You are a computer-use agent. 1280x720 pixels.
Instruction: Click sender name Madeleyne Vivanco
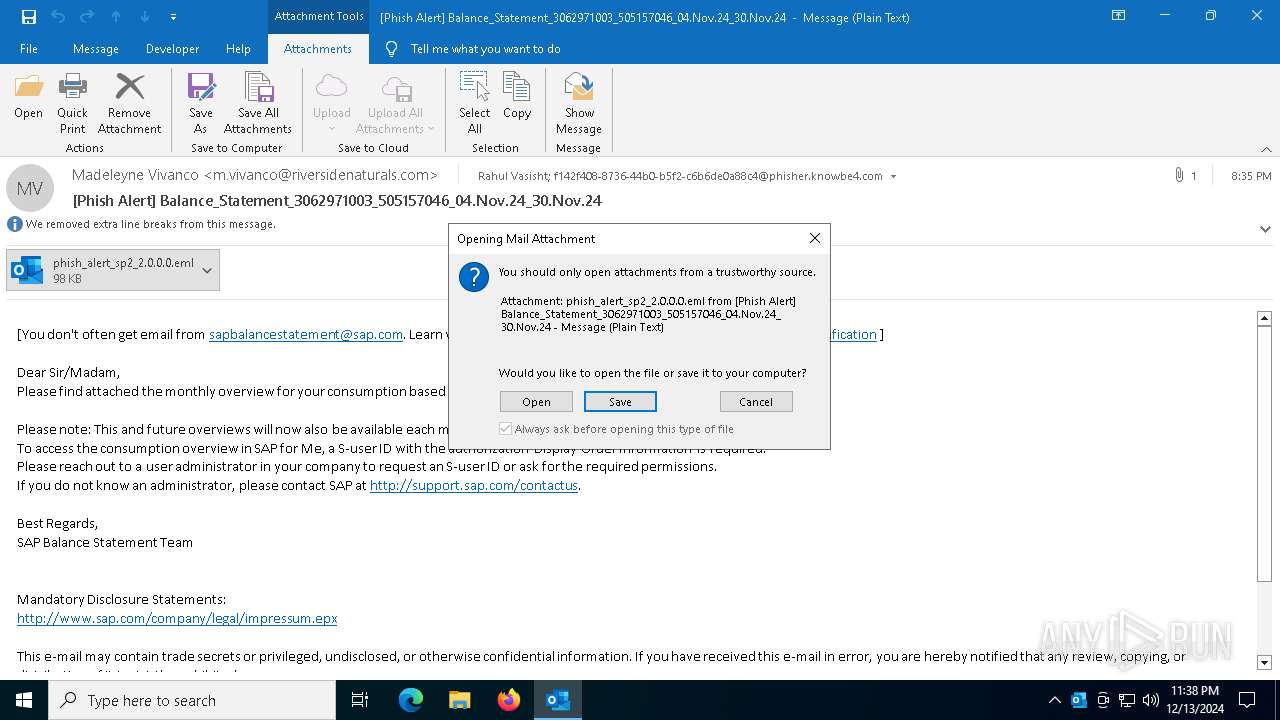tap(135, 175)
